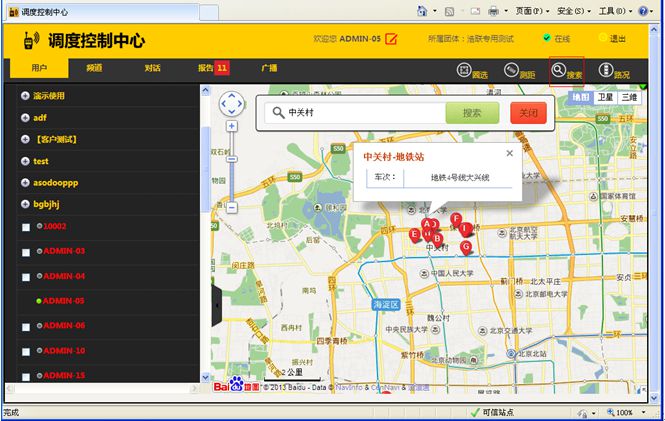Image resolution: width=665 pixels, height=421 pixels.
Task: Select map marker I
Action: pos(466,229)
